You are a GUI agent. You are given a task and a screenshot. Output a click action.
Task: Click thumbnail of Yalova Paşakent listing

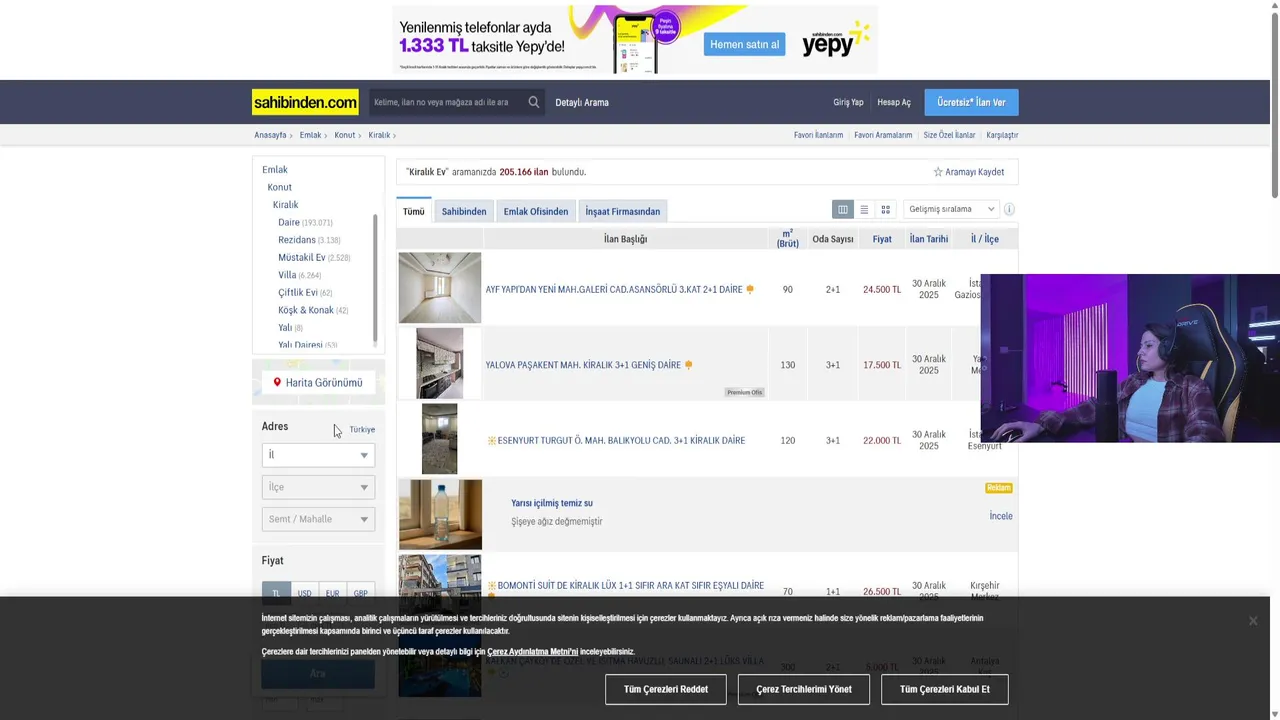(440, 363)
